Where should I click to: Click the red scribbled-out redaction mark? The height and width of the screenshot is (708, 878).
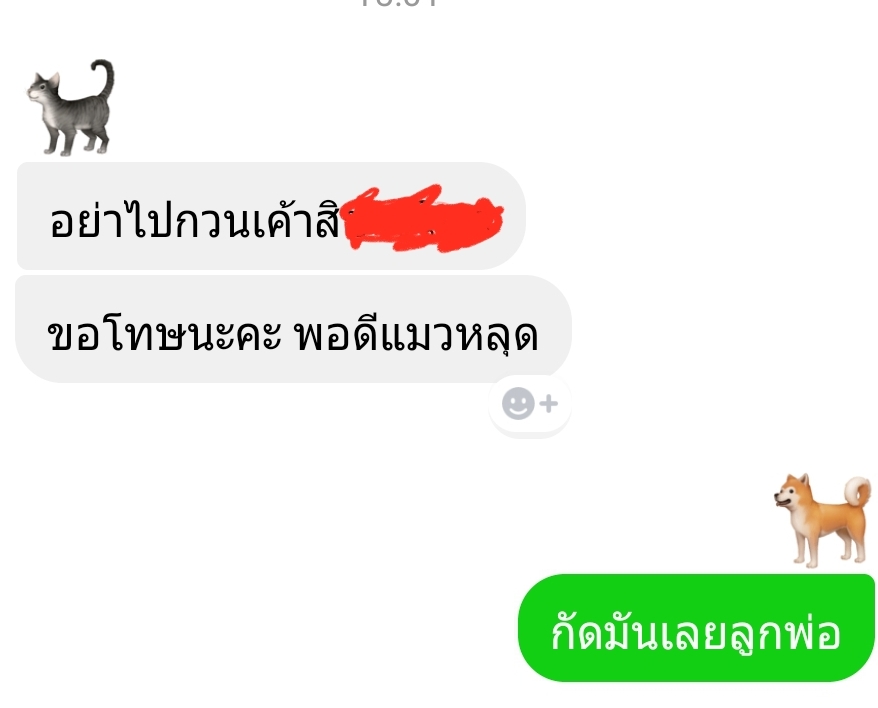422,218
